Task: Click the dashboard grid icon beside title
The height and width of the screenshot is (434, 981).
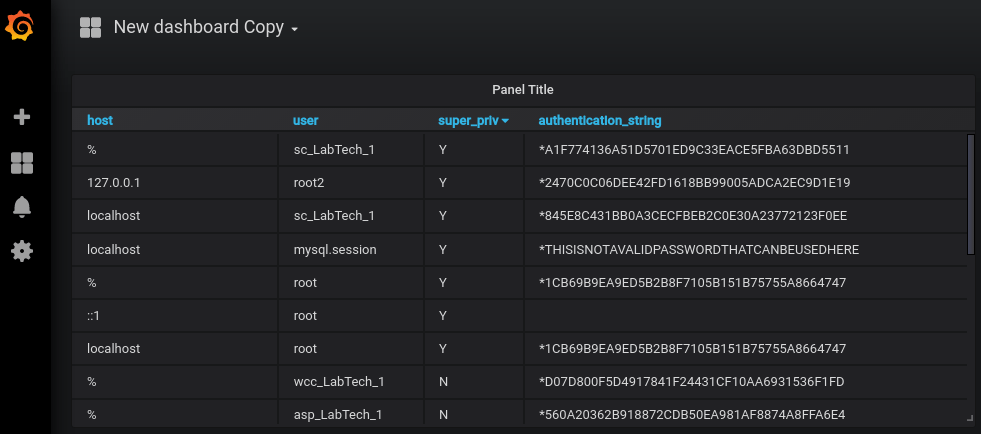Action: point(91,28)
